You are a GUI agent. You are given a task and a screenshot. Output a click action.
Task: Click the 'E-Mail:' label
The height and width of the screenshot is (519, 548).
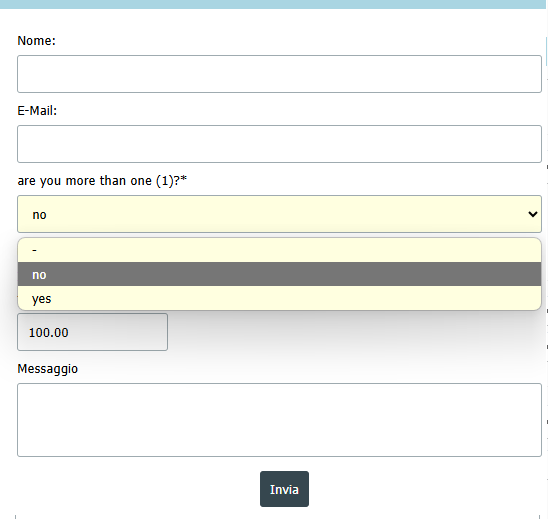click(37, 111)
